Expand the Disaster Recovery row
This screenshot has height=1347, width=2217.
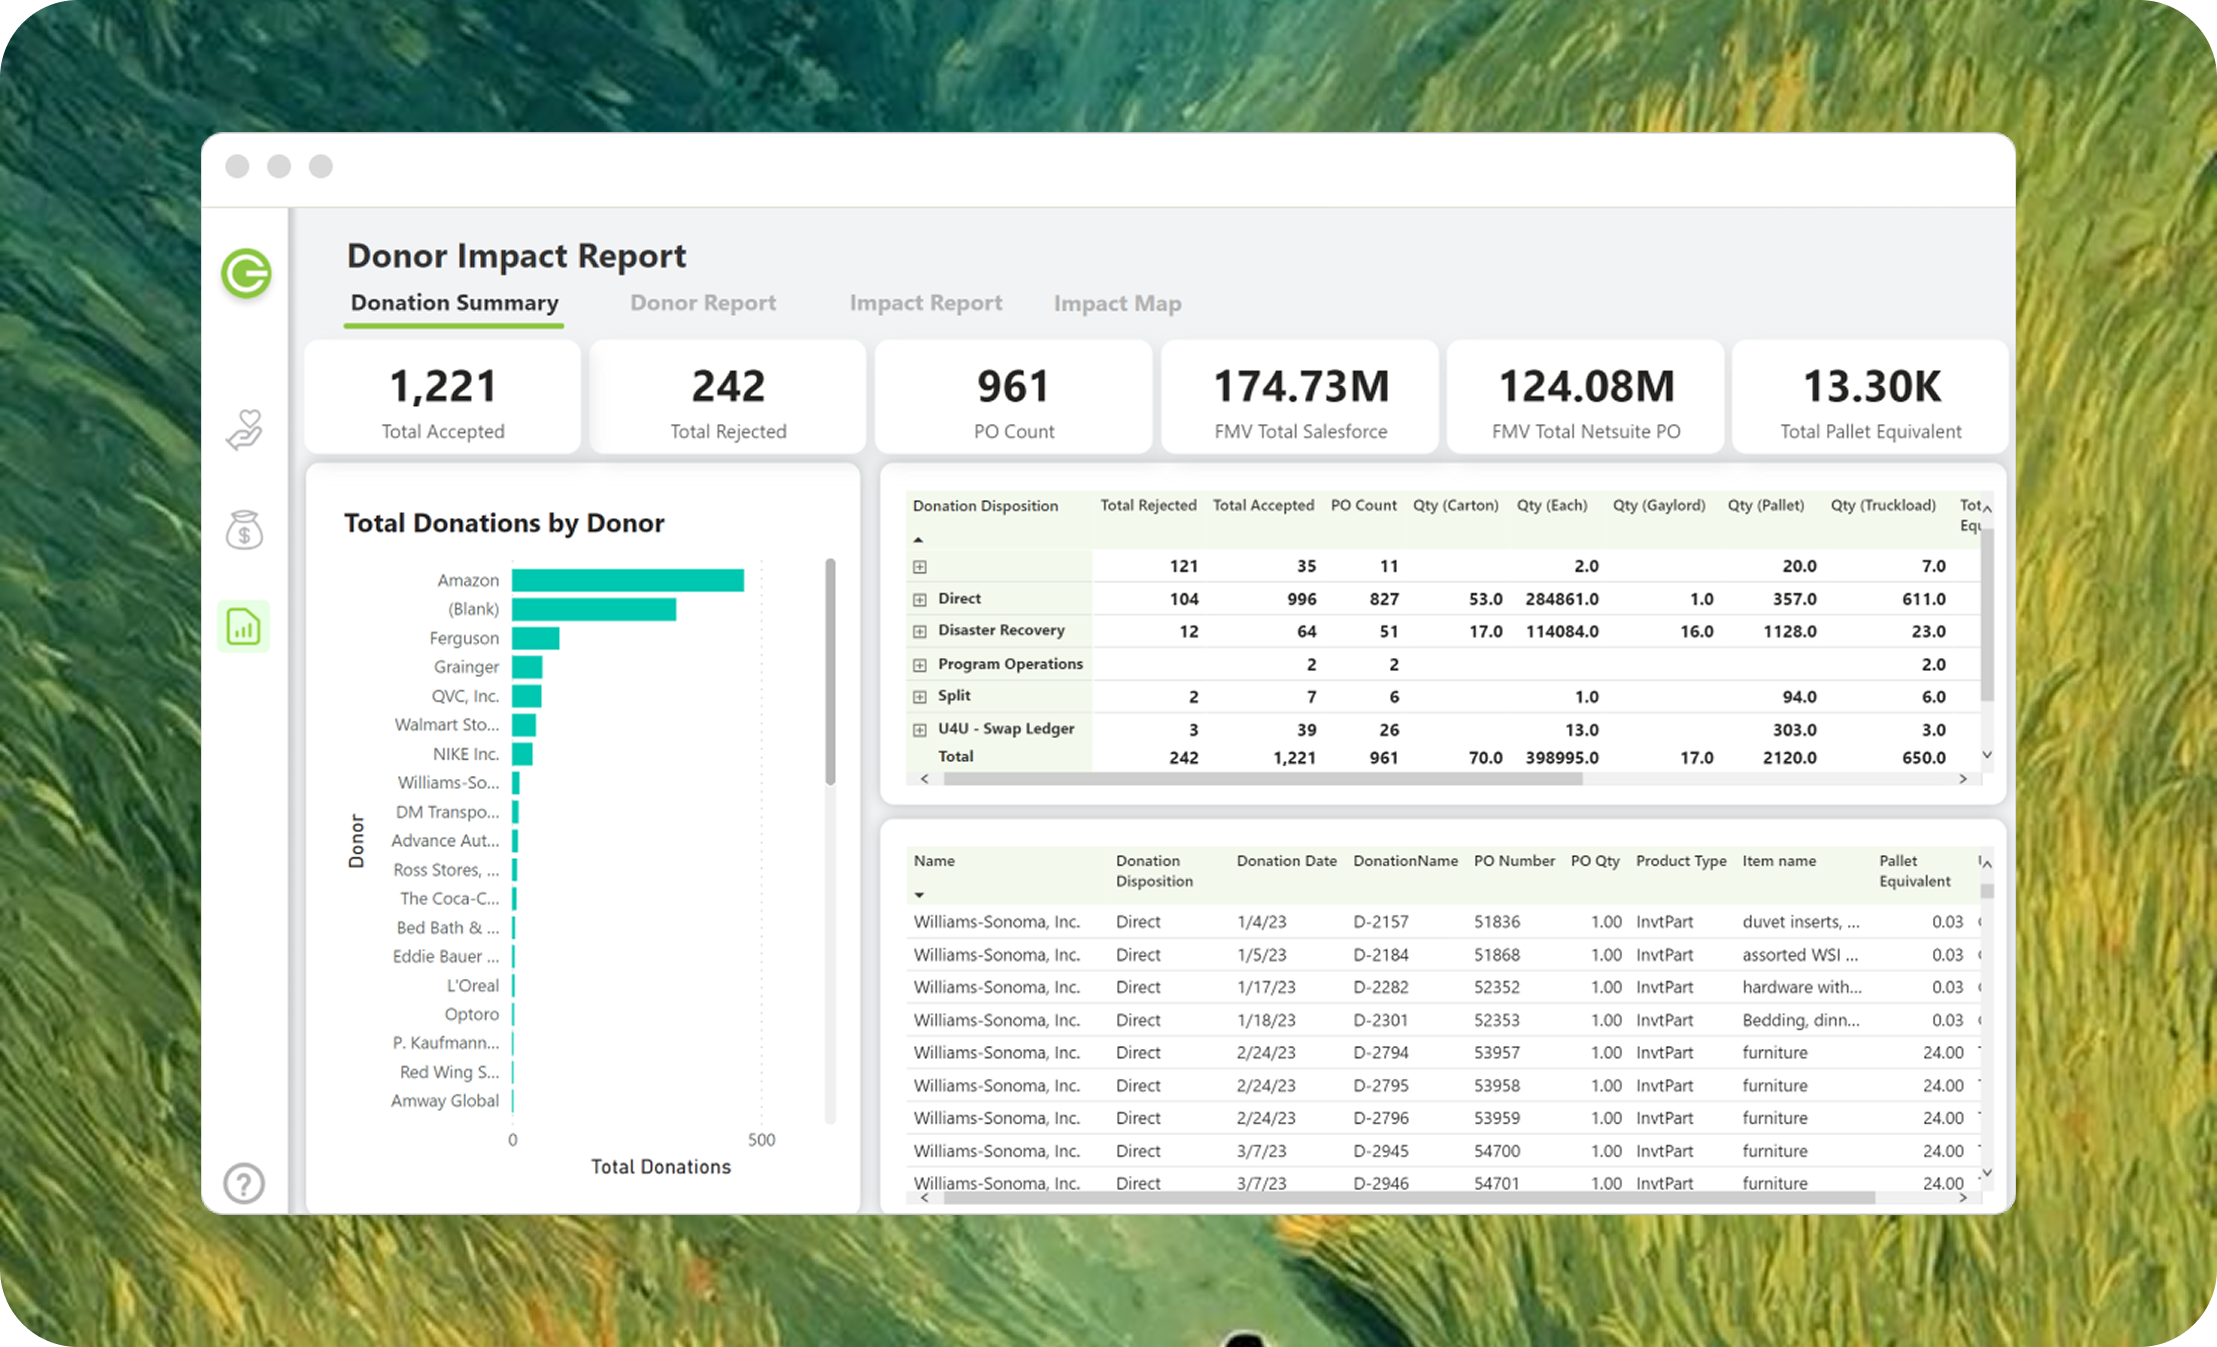pos(920,632)
